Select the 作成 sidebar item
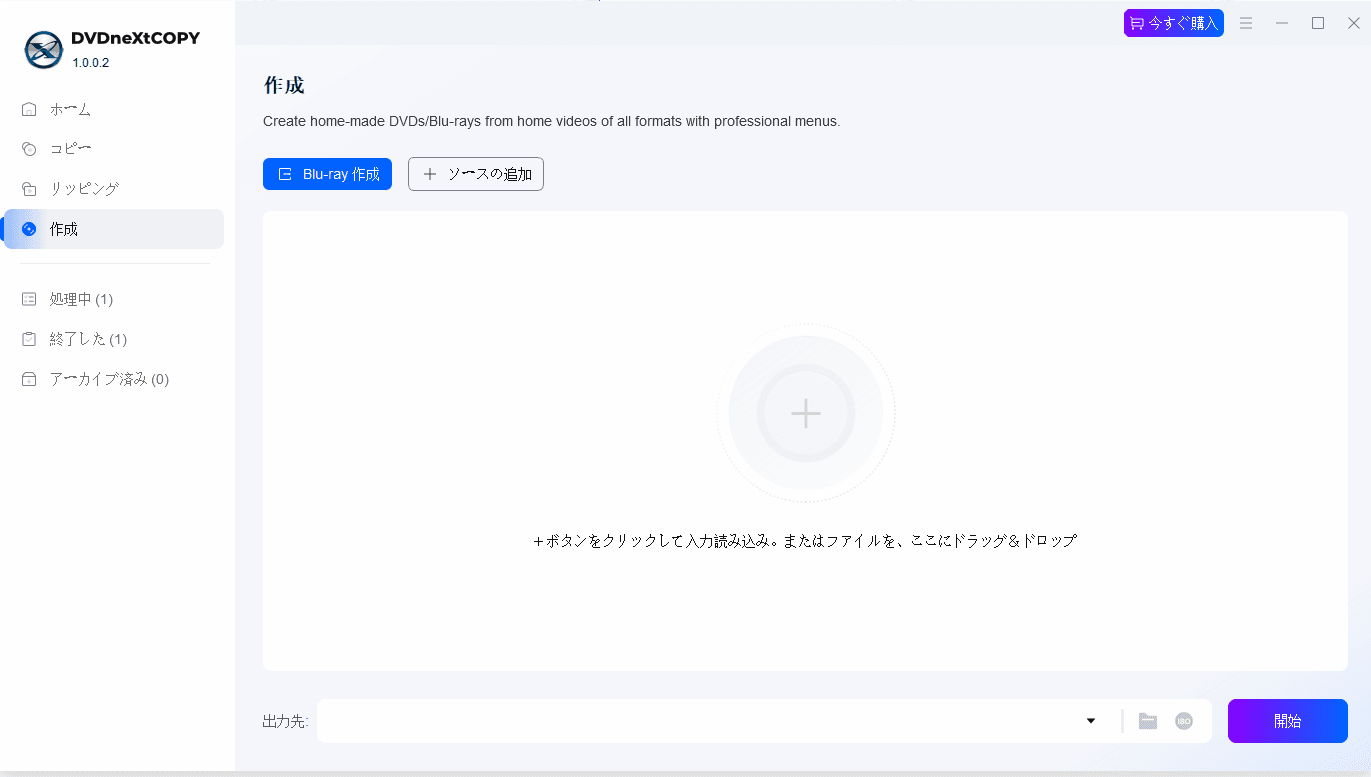The height and width of the screenshot is (777, 1371). coord(112,229)
